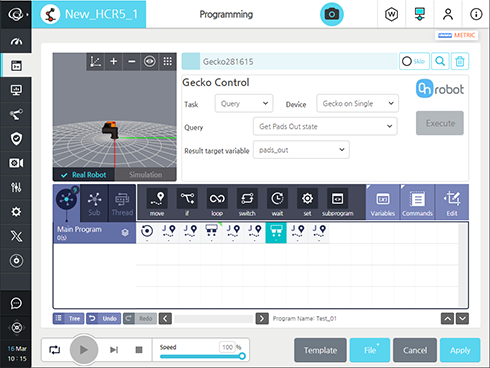This screenshot has width=490, height=368.
Task: Select the wait command icon
Action: pyautogui.click(x=277, y=202)
